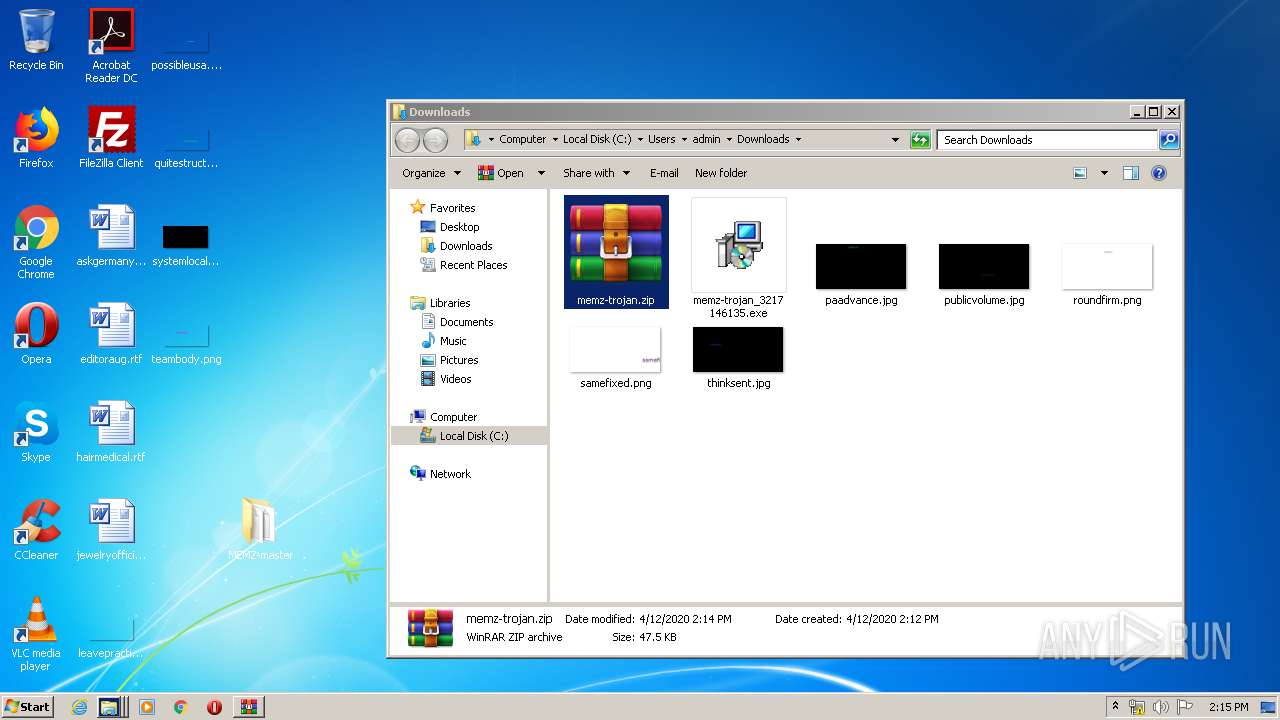This screenshot has width=1280, height=720.
Task: Refresh the Downloads folder view
Action: 920,140
